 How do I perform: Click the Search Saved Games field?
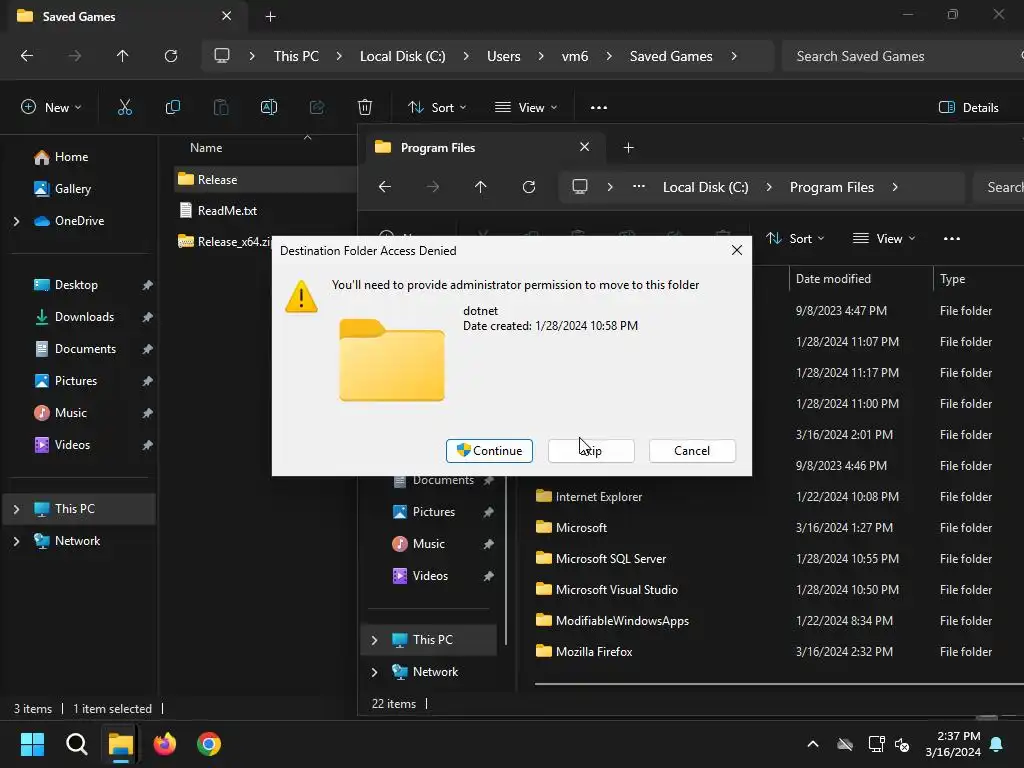click(901, 56)
